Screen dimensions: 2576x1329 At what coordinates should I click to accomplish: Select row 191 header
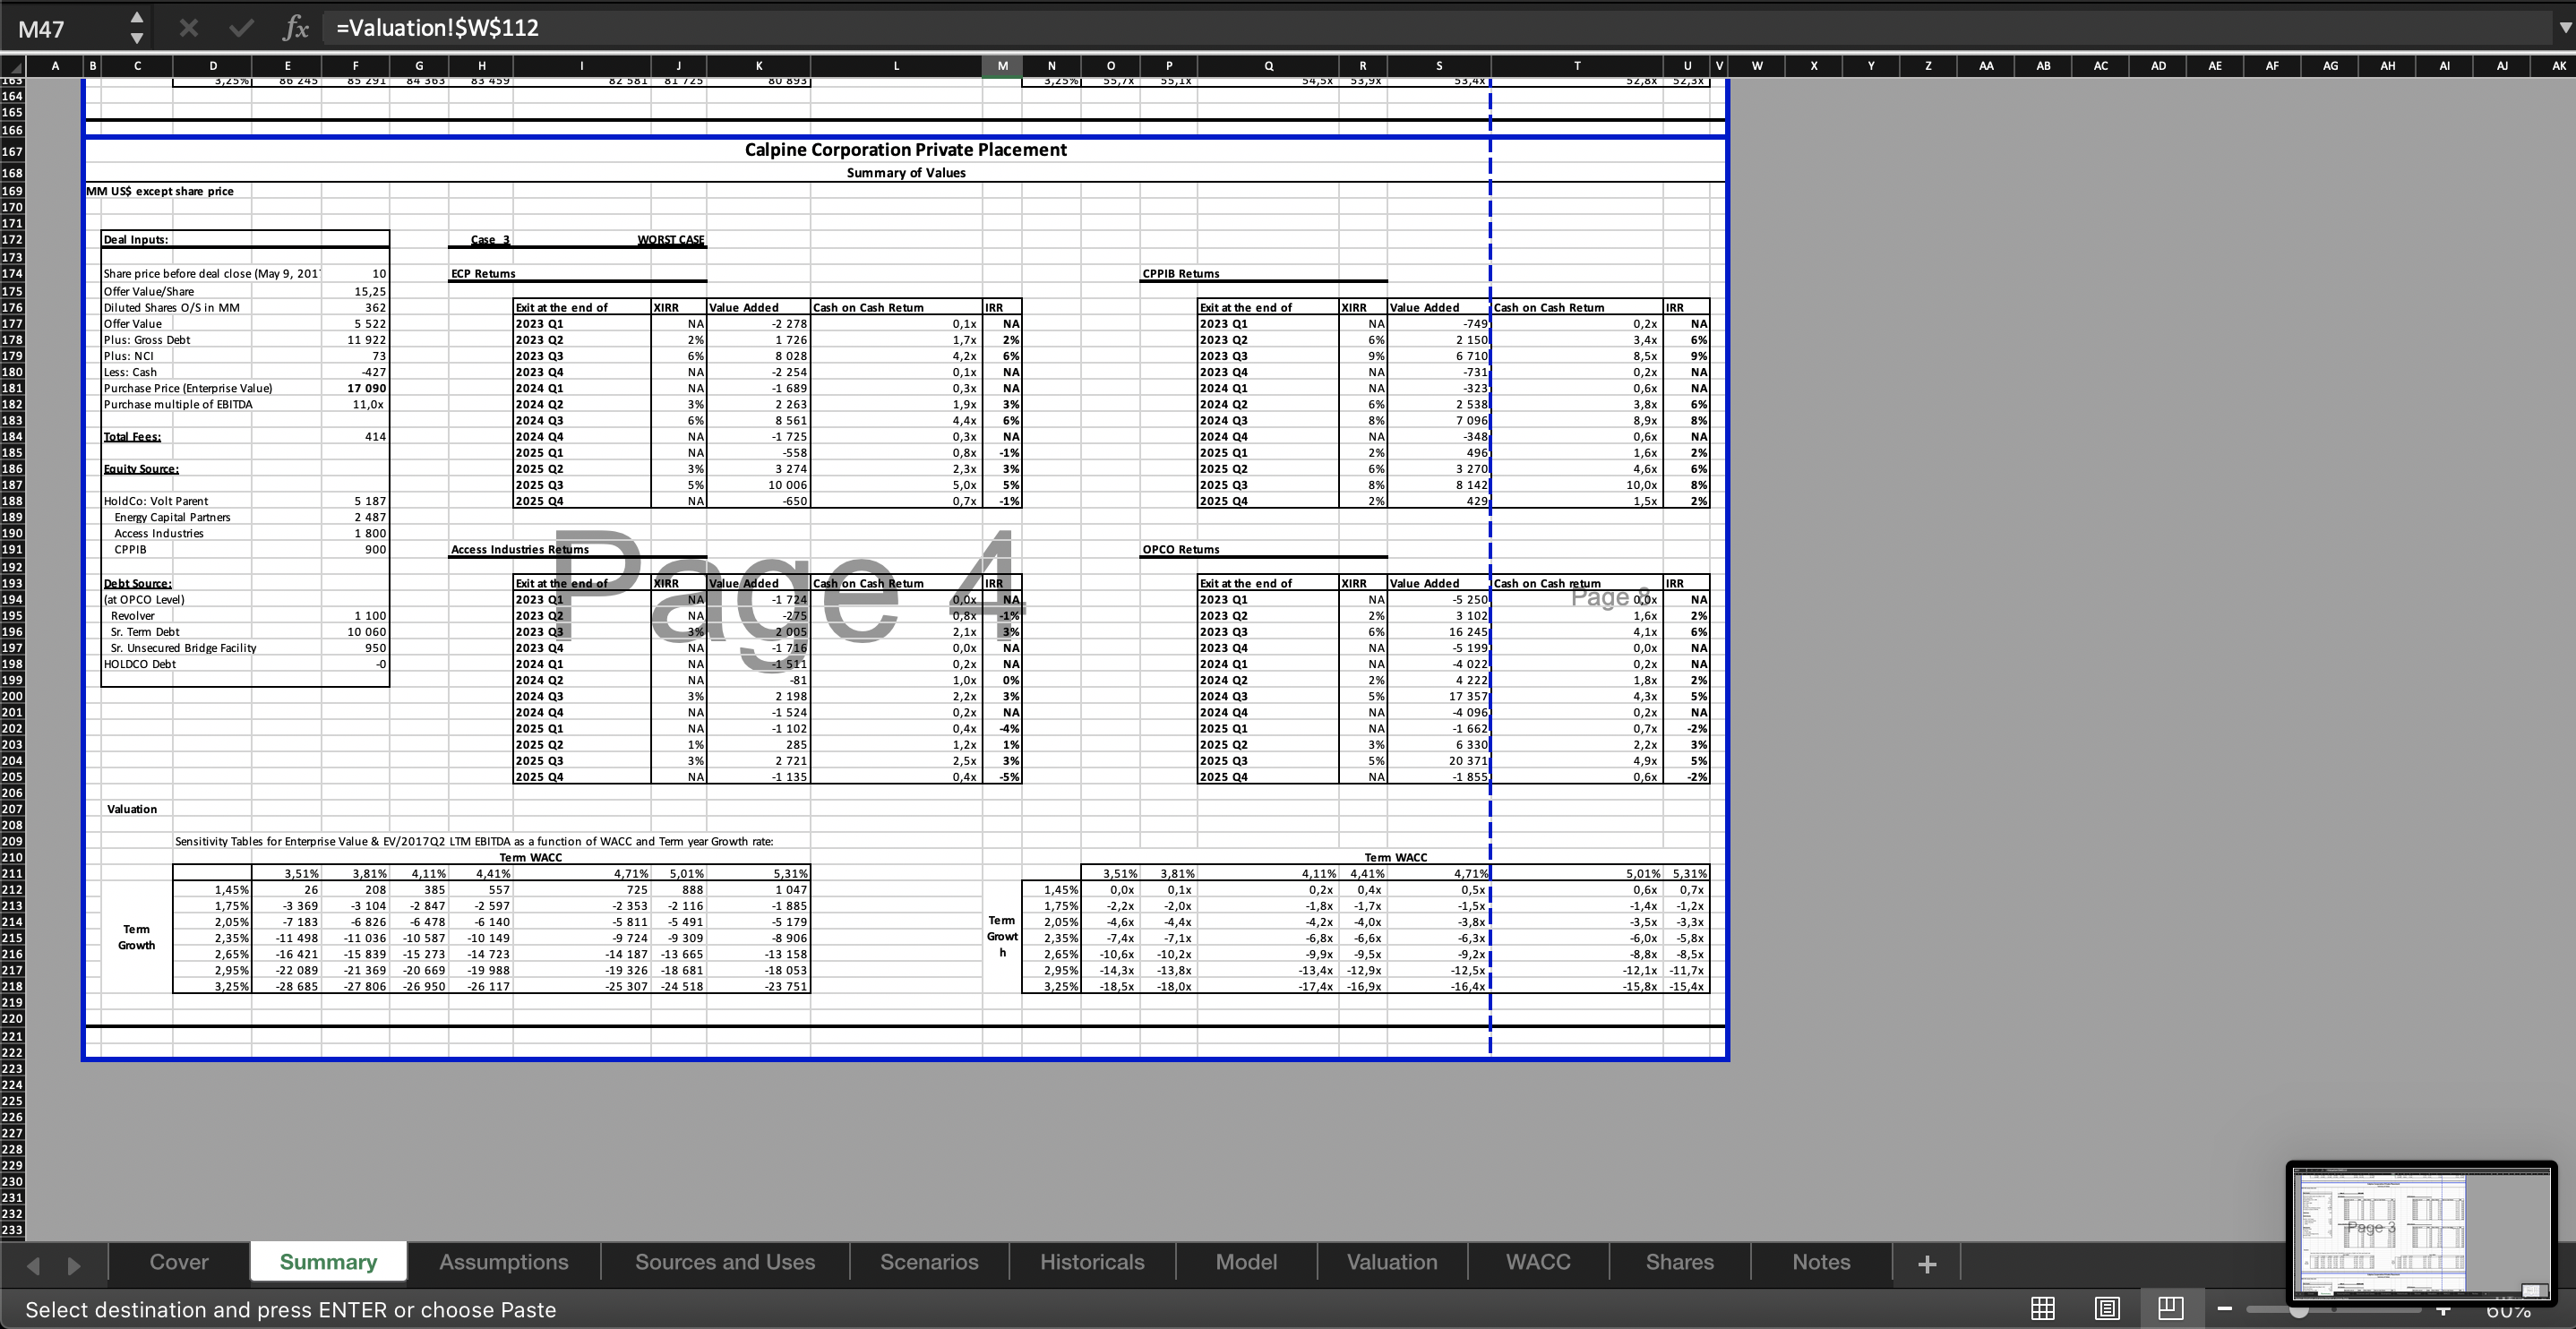pos(12,550)
